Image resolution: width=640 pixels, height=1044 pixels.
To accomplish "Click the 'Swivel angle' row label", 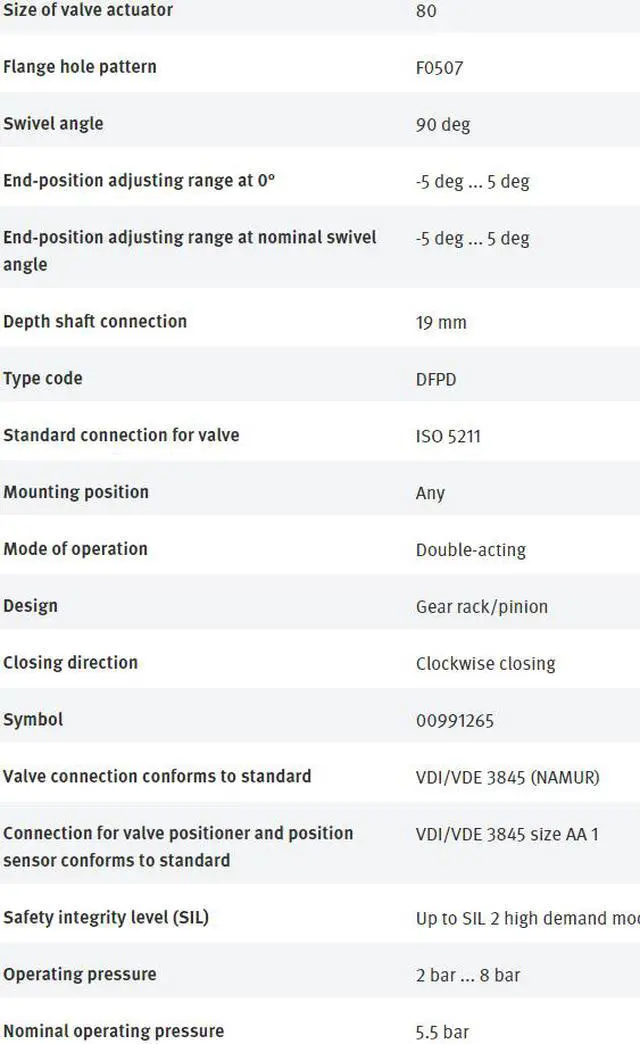I will tap(53, 124).
